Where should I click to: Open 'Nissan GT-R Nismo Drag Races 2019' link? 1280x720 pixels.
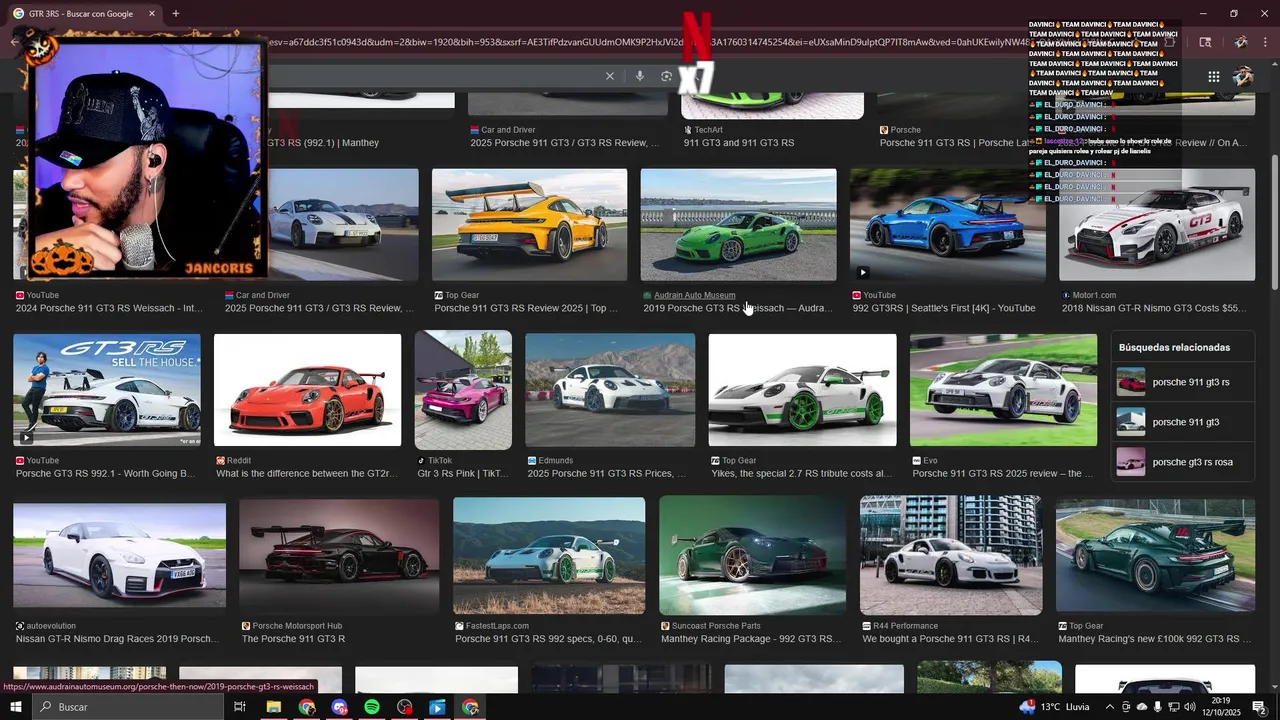click(117, 639)
